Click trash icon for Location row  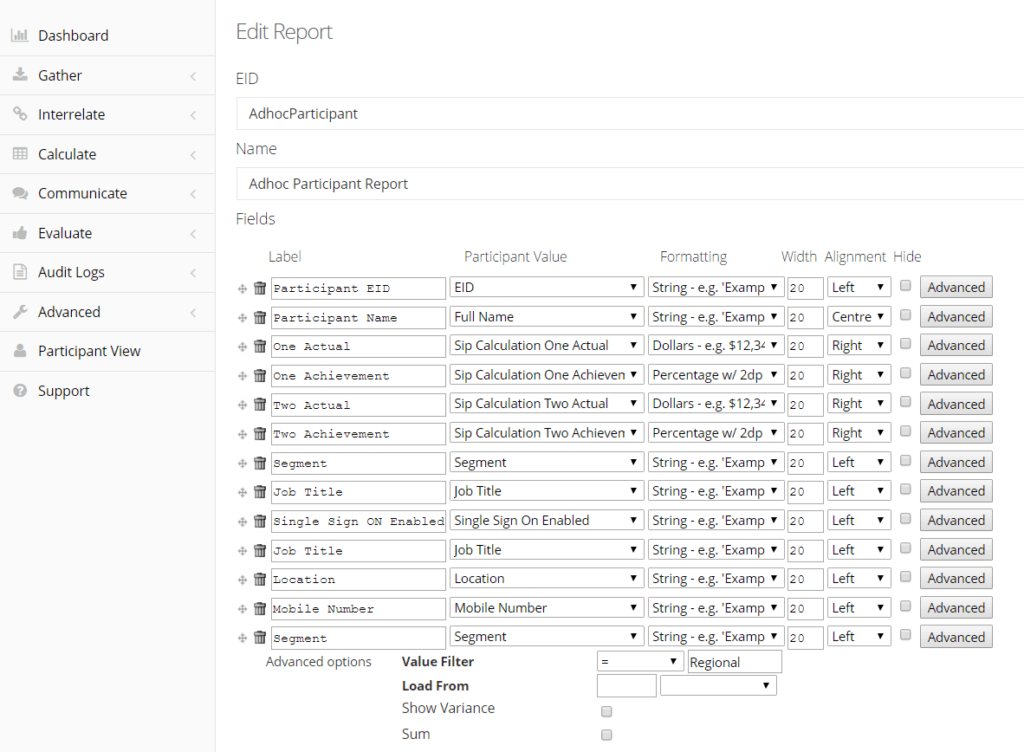[260, 579]
